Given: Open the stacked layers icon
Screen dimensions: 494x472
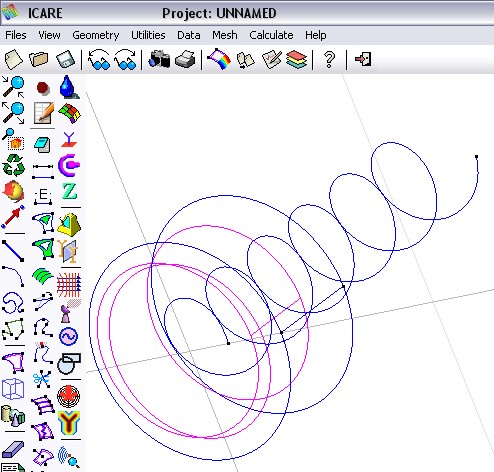Looking at the screenshot, I should coord(296,60).
